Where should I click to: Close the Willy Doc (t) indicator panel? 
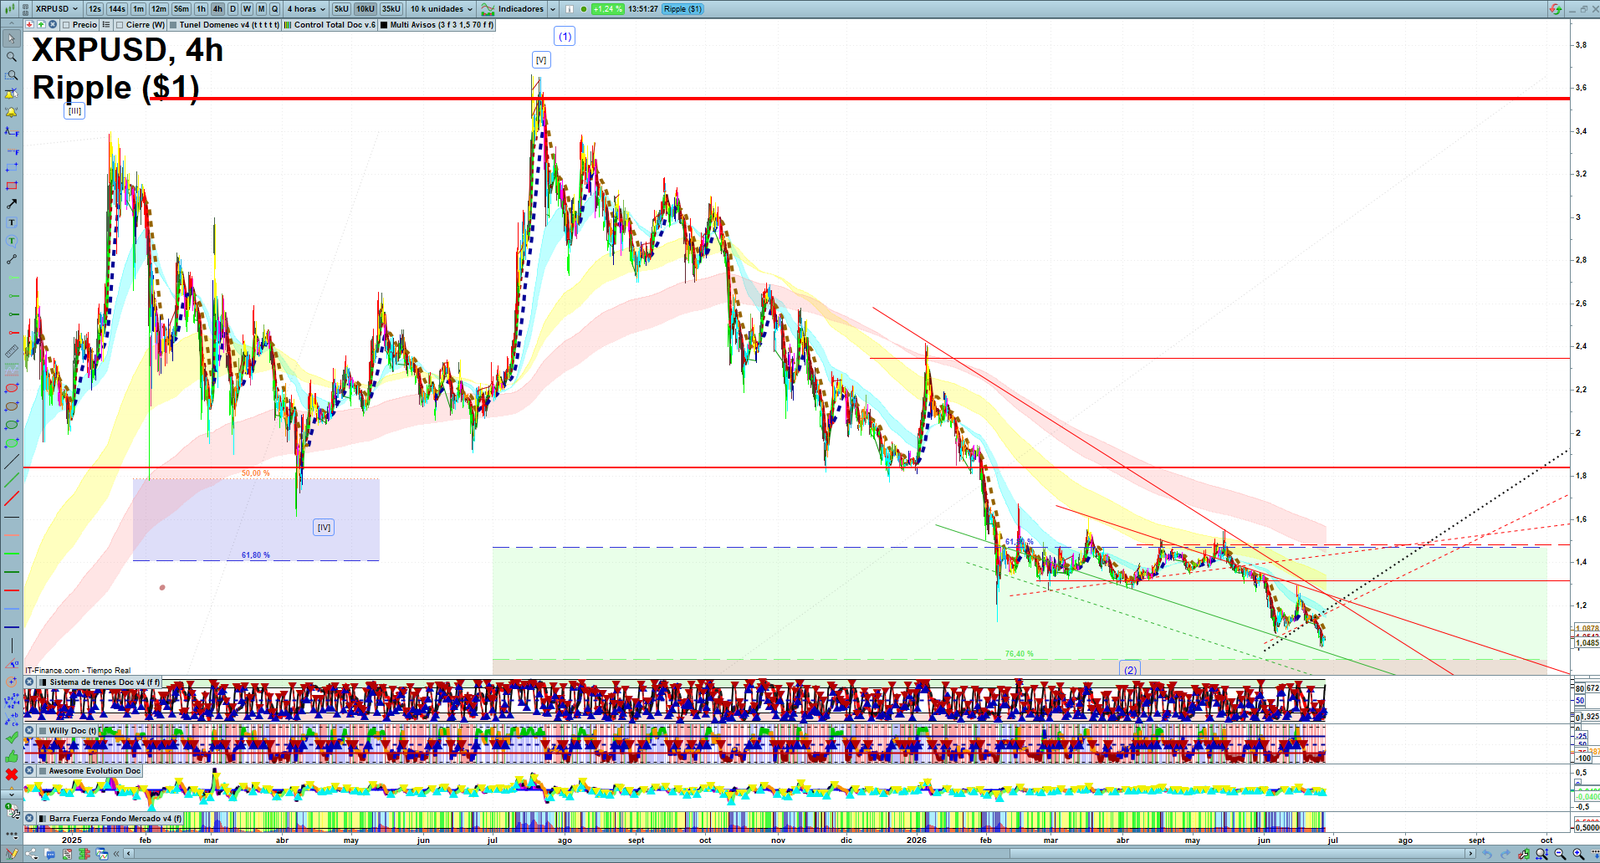[29, 730]
